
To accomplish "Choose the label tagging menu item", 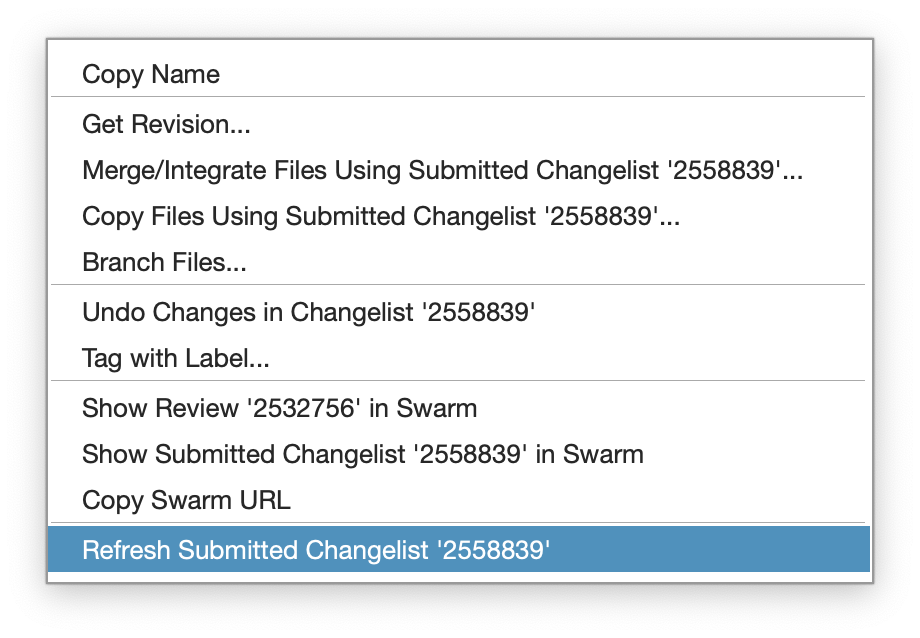I will pyautogui.click(x=459, y=357).
